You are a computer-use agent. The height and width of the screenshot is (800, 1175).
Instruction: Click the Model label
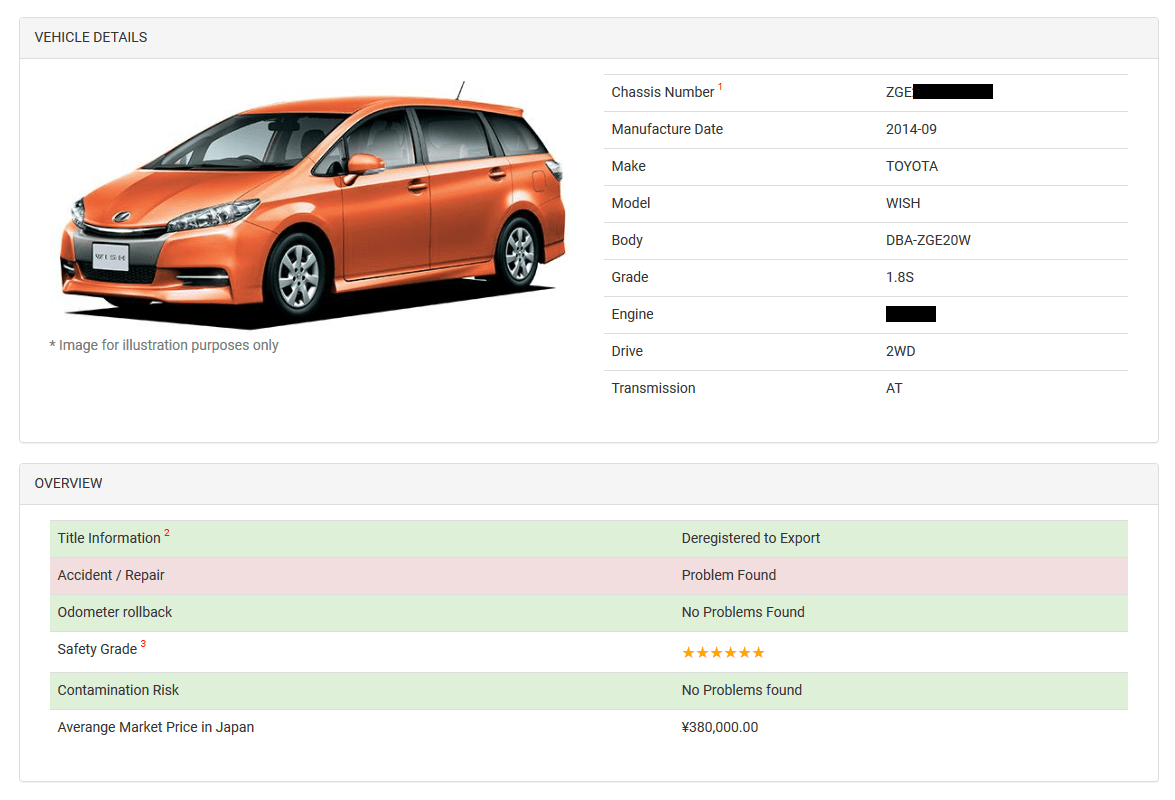pyautogui.click(x=631, y=203)
